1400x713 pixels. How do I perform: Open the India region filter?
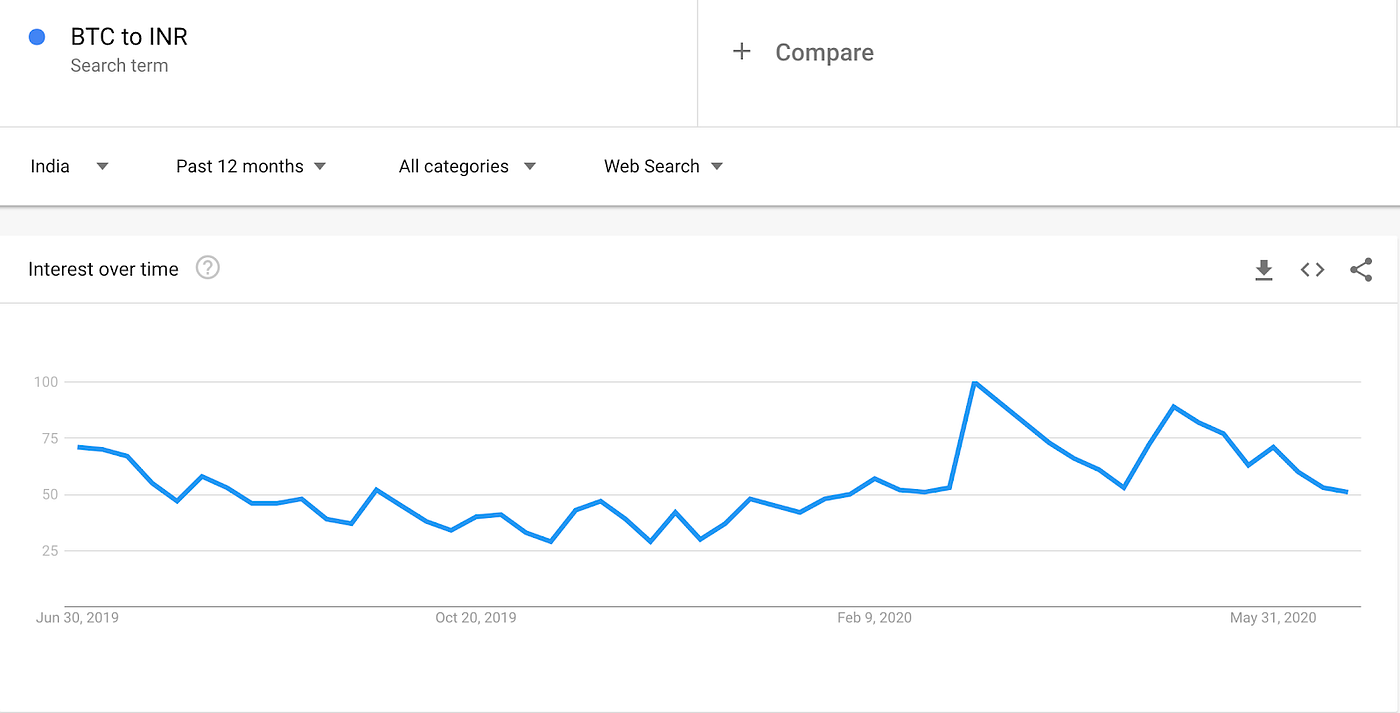[x=50, y=166]
